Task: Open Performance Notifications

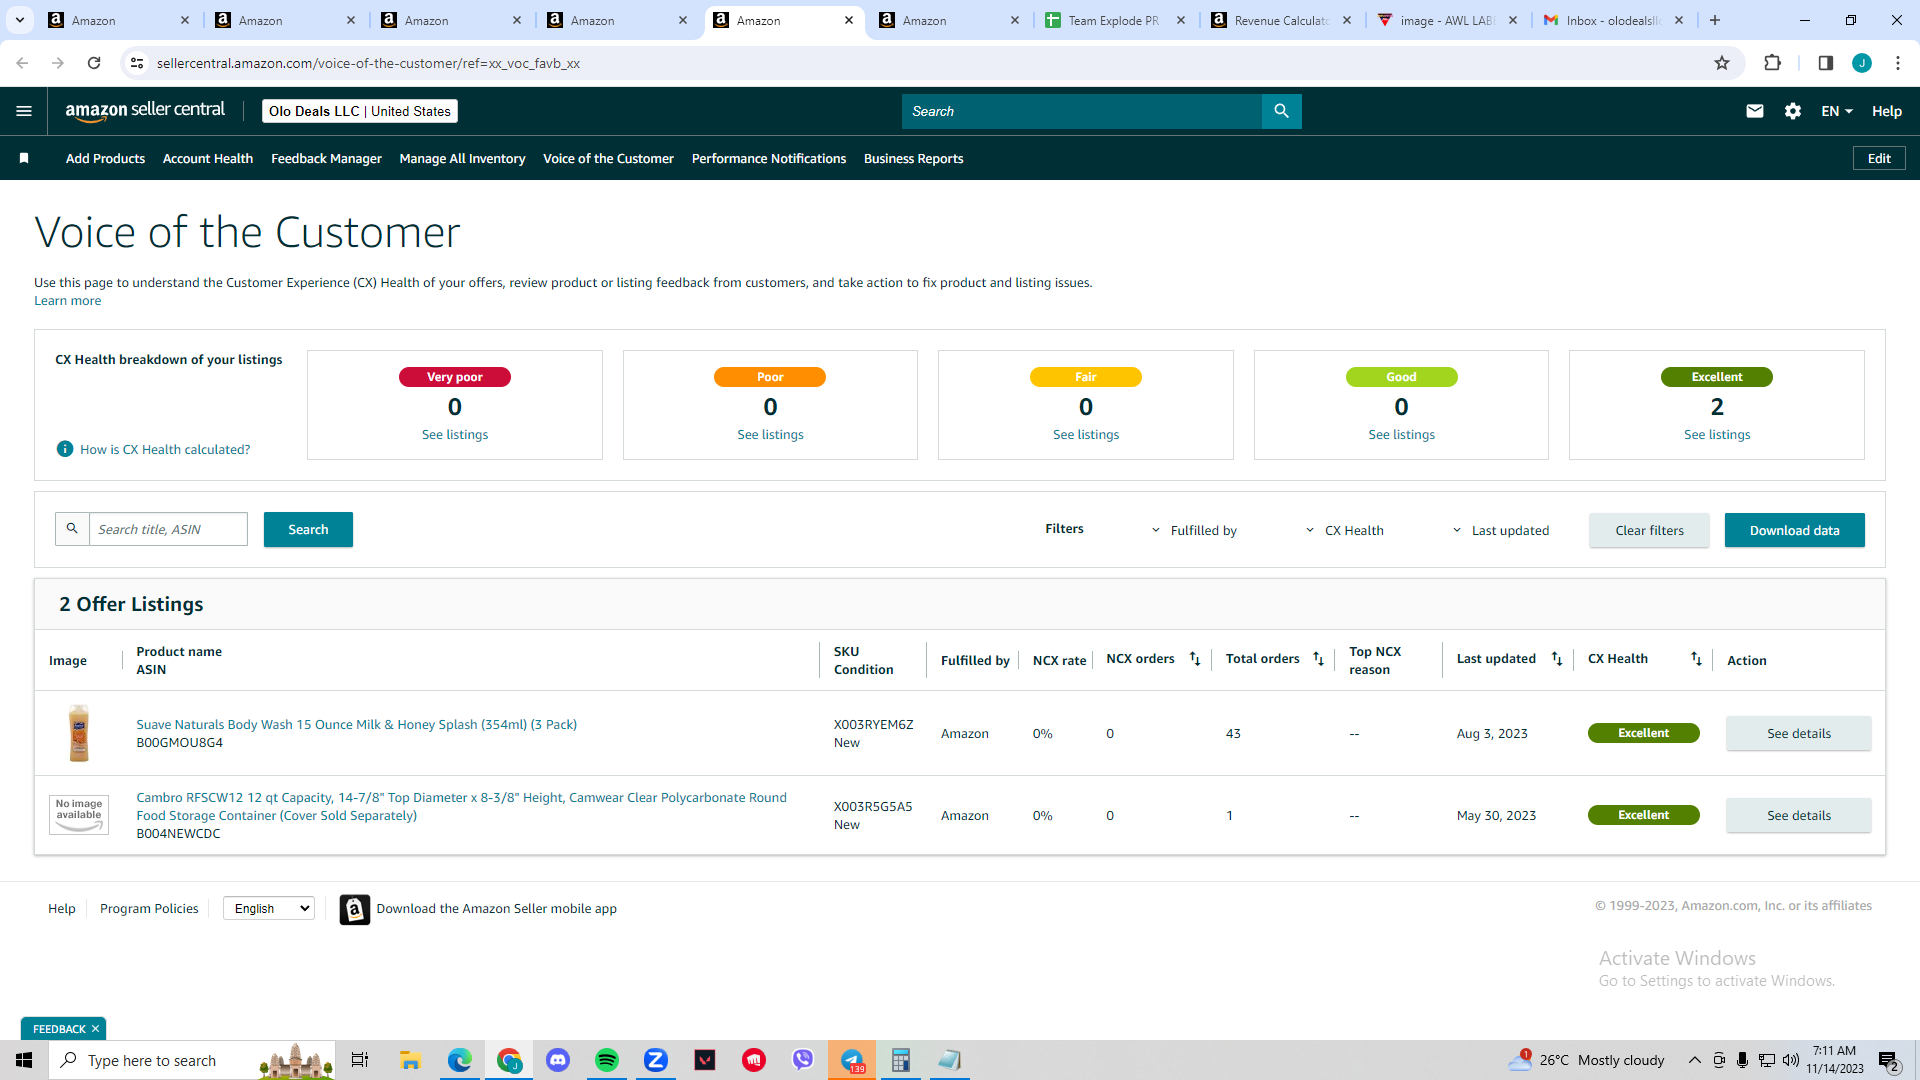Action: pyautogui.click(x=769, y=158)
